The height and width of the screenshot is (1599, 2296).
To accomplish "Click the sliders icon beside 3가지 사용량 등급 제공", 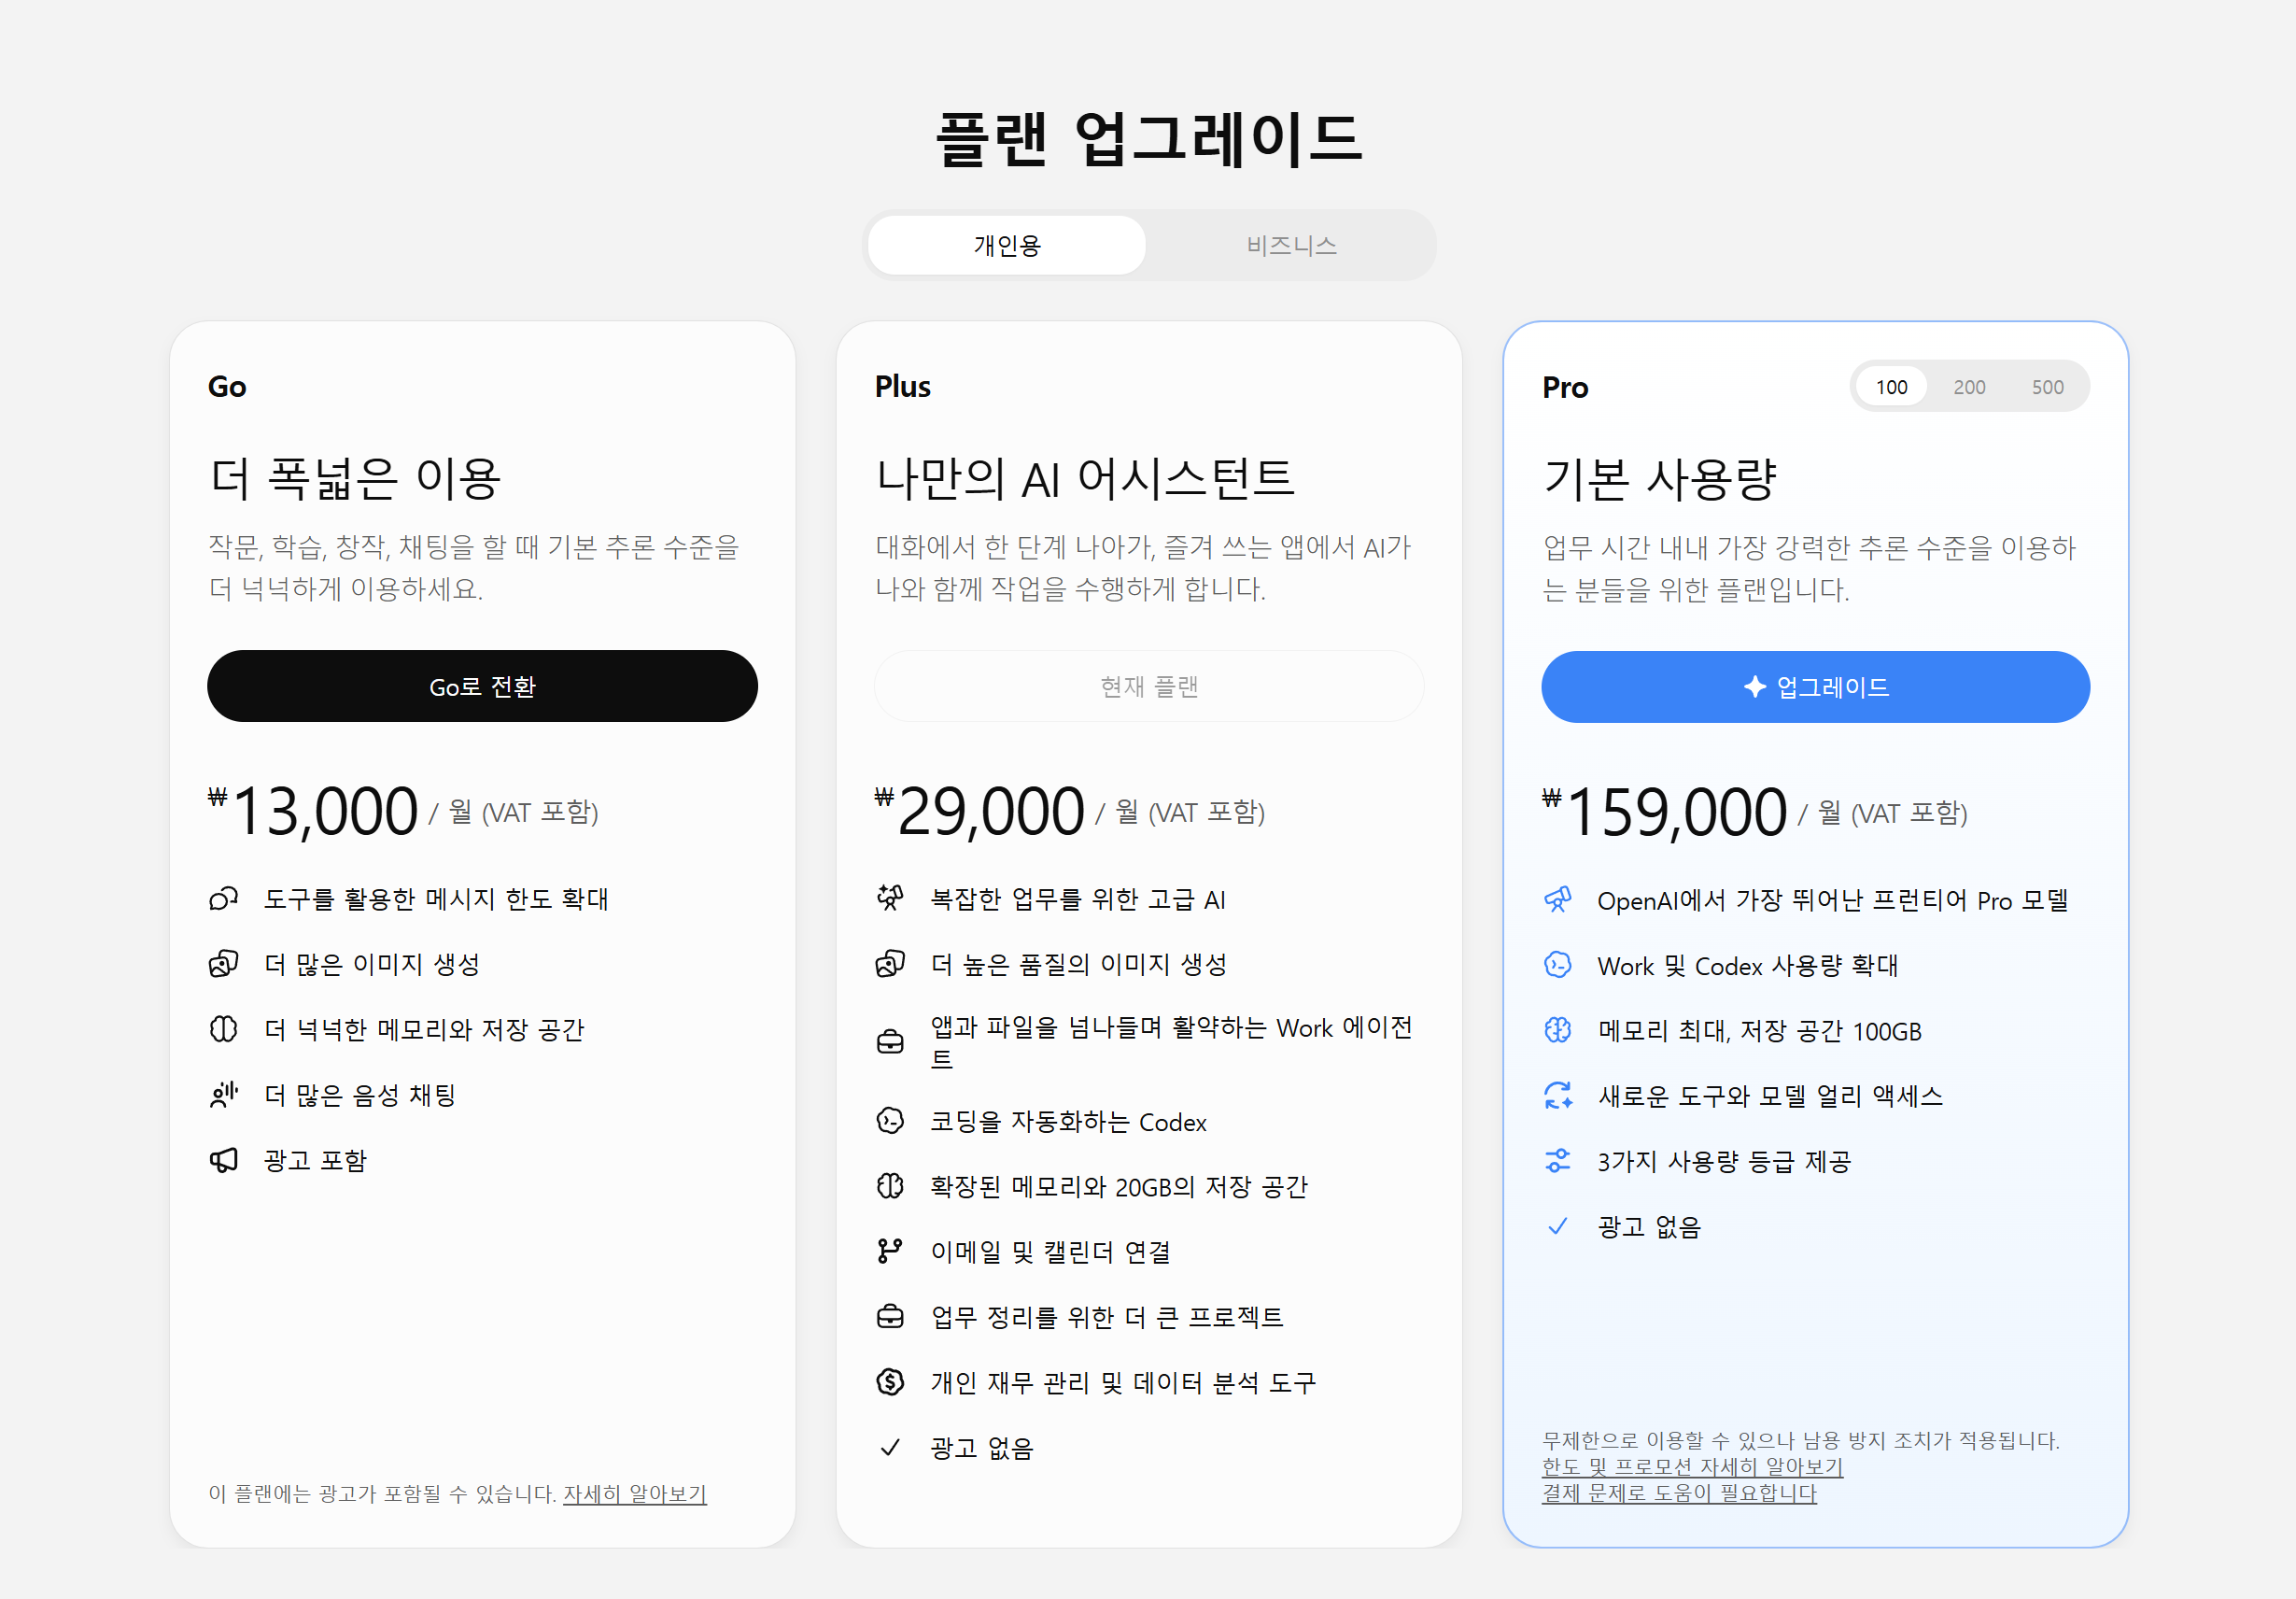I will tap(1557, 1161).
